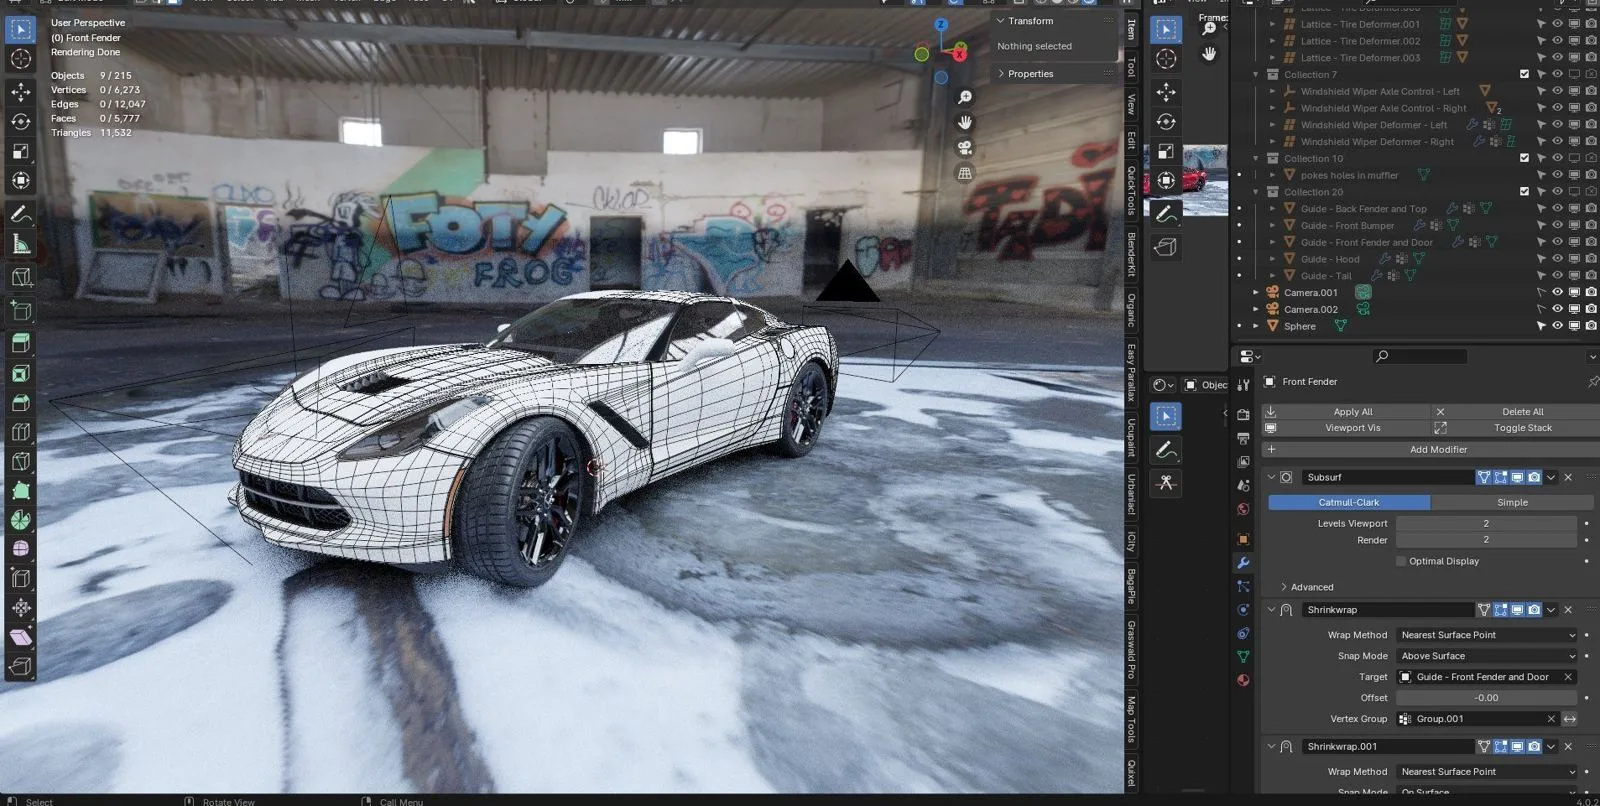Select the Spin tool
The height and width of the screenshot is (806, 1600).
tap(21, 520)
